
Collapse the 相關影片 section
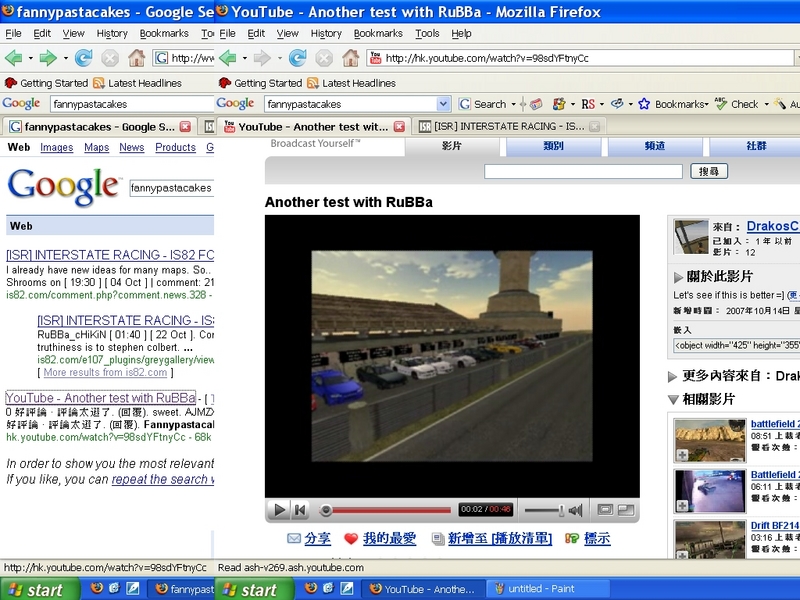click(673, 399)
